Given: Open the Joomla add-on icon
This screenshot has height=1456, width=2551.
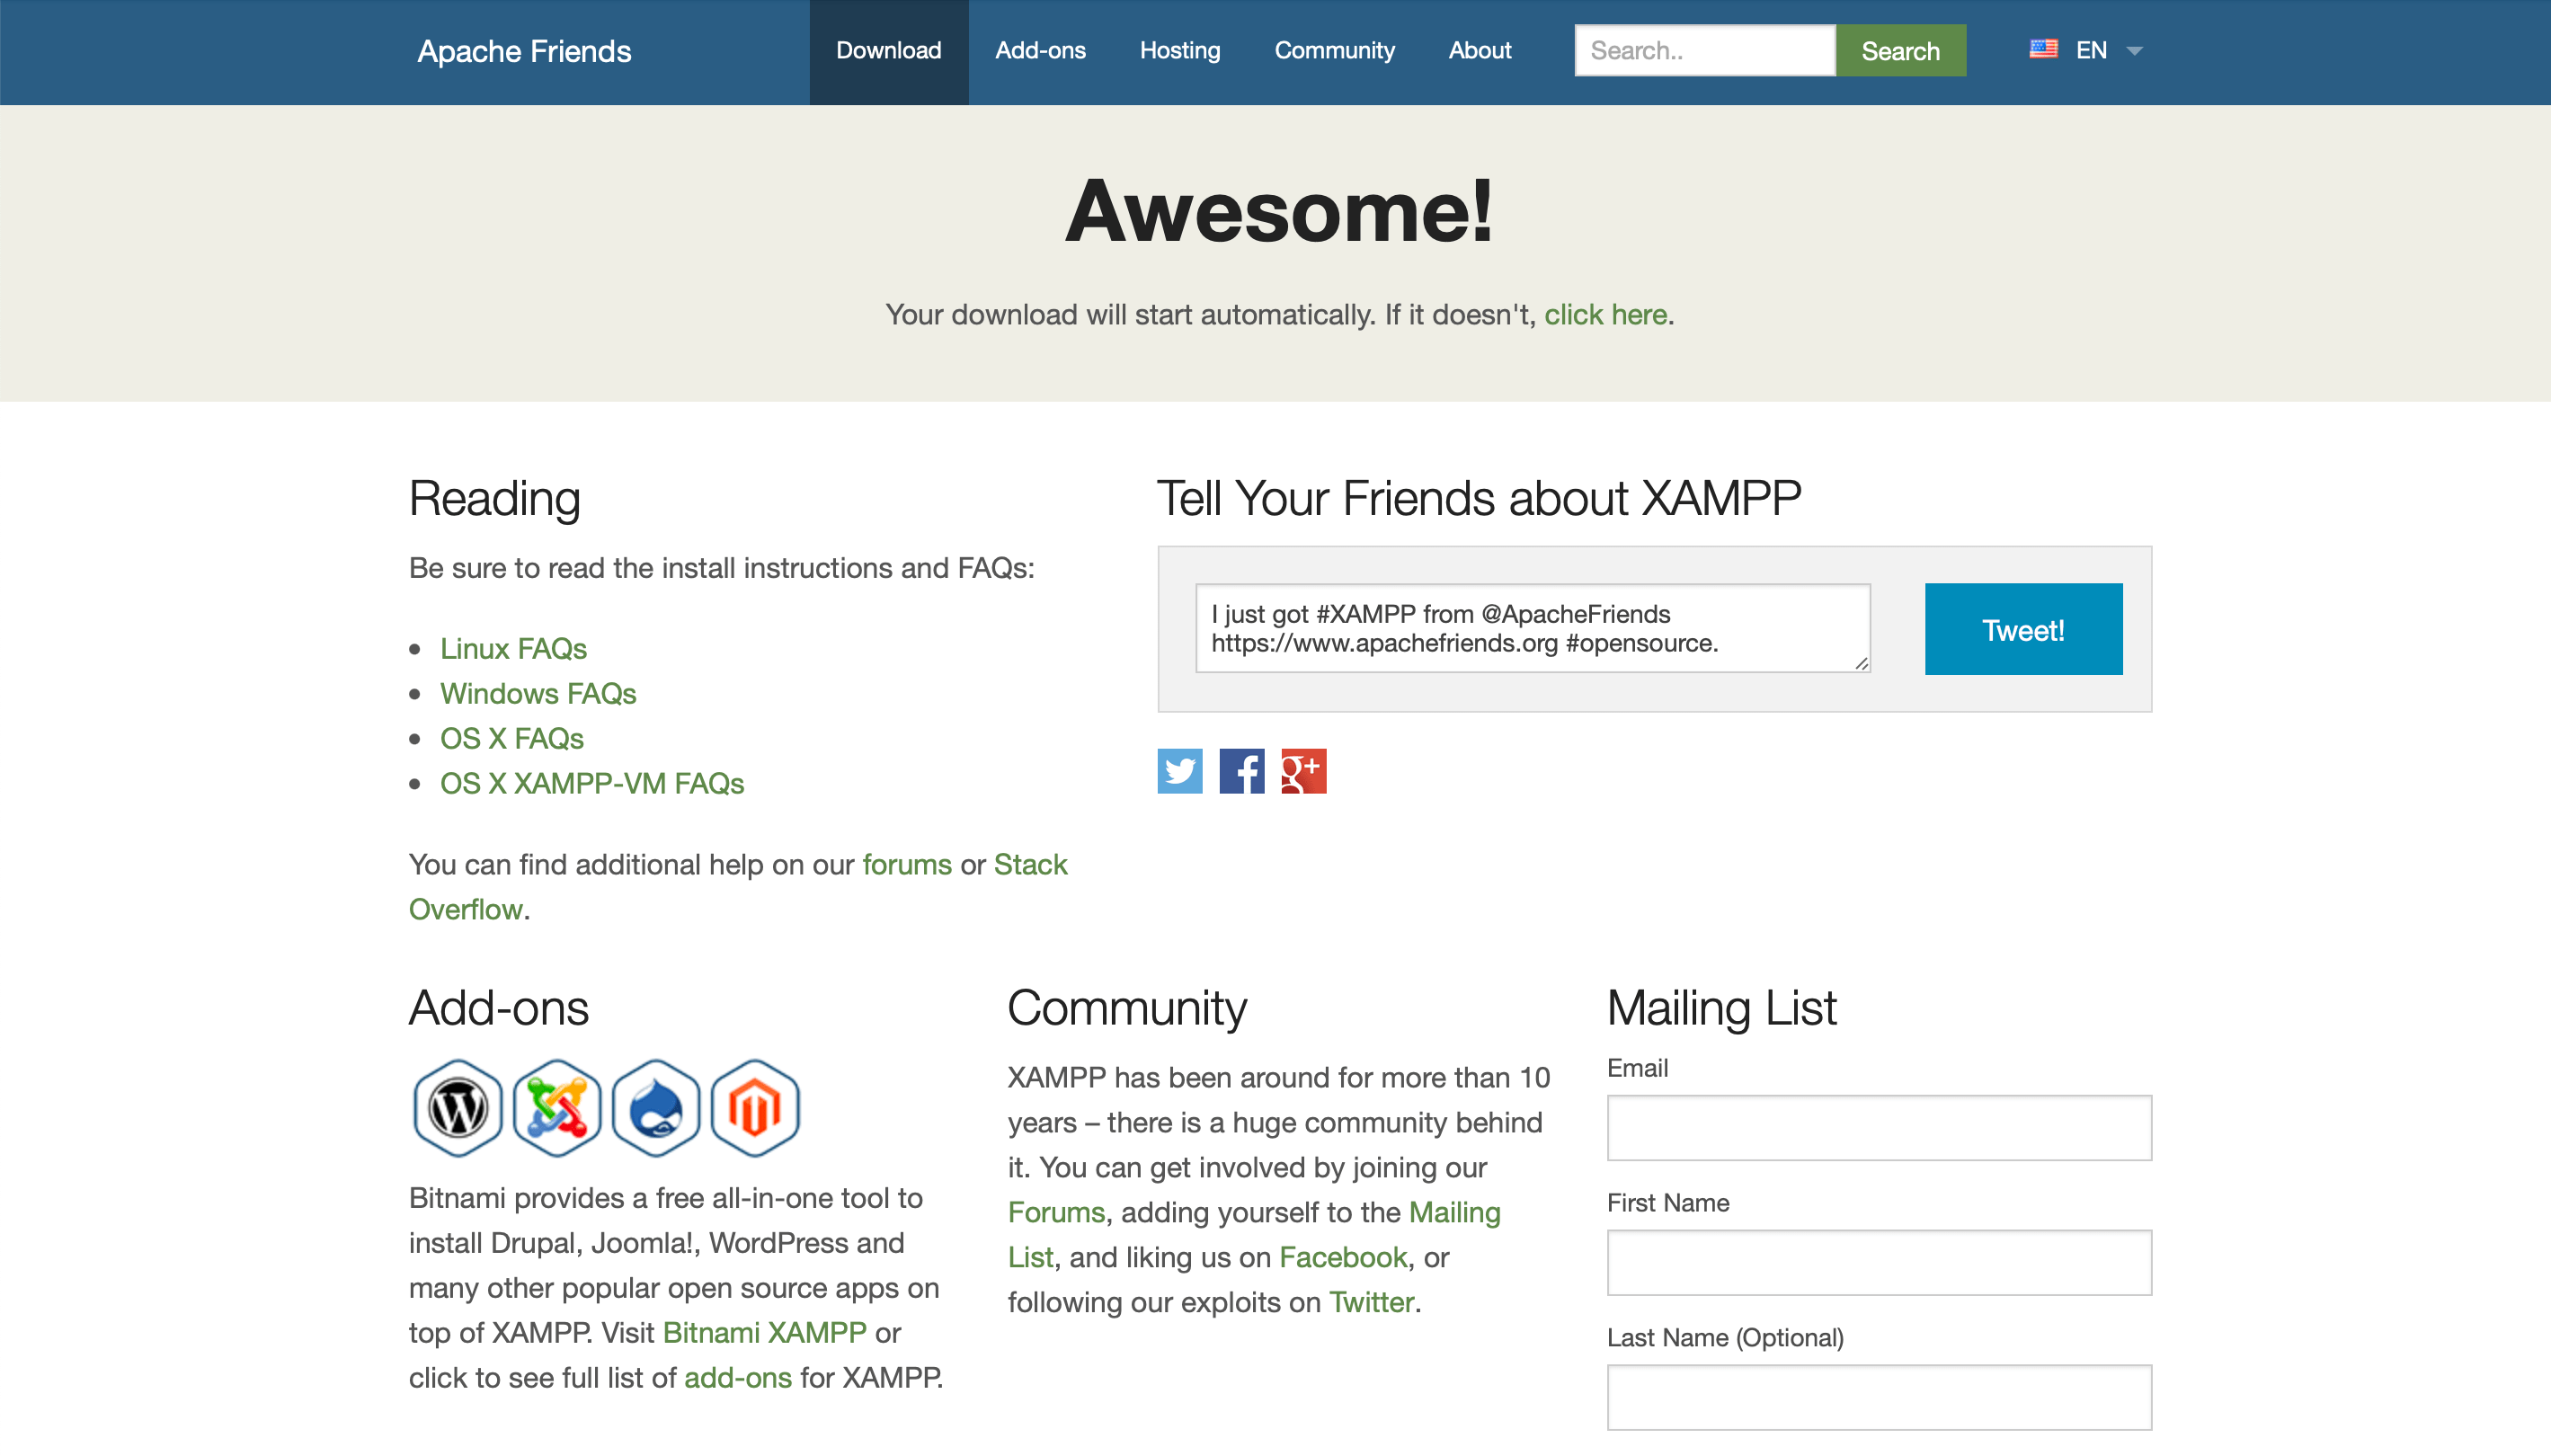Looking at the screenshot, I should (557, 1108).
